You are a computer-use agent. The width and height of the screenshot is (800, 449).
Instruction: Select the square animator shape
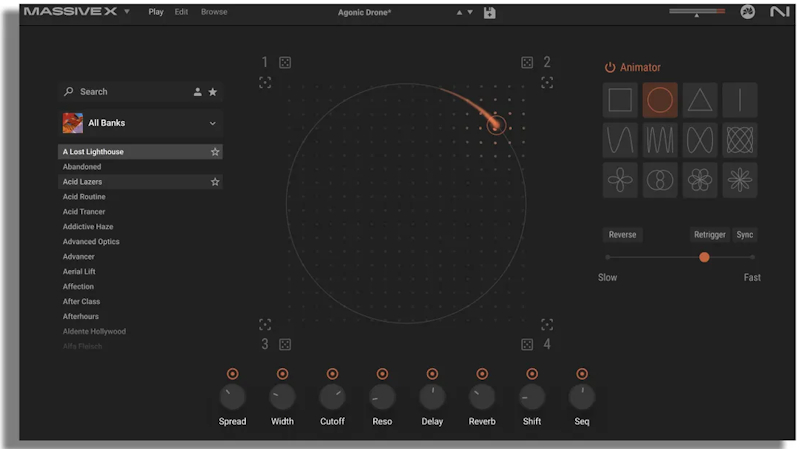pyautogui.click(x=620, y=100)
